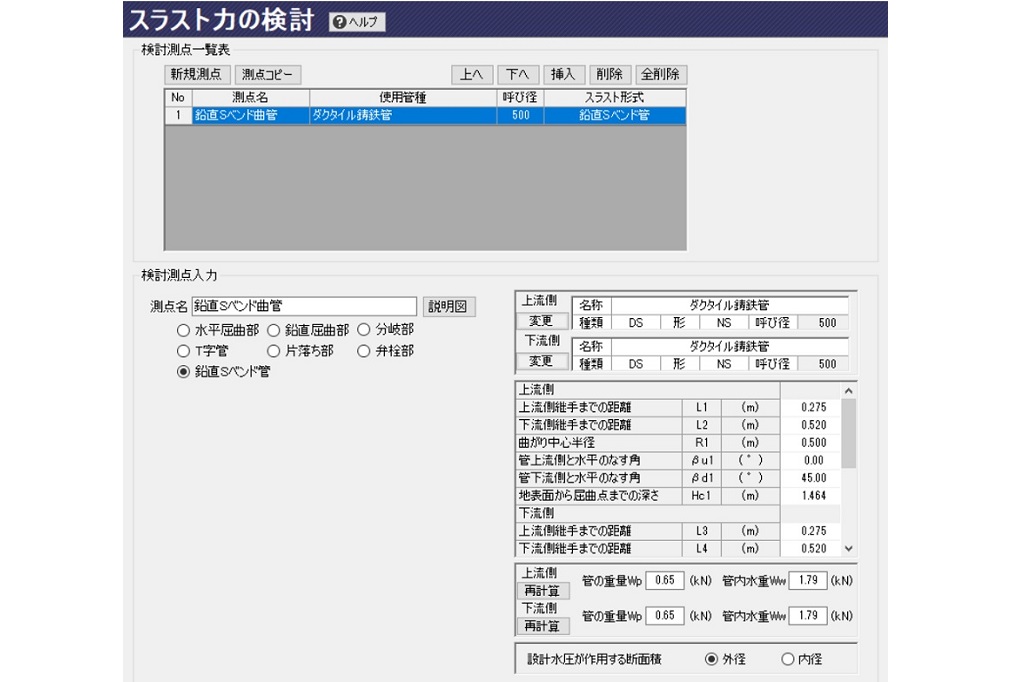Click the L2 value 0.520
This screenshot has width=1023, height=682.
click(x=810, y=425)
